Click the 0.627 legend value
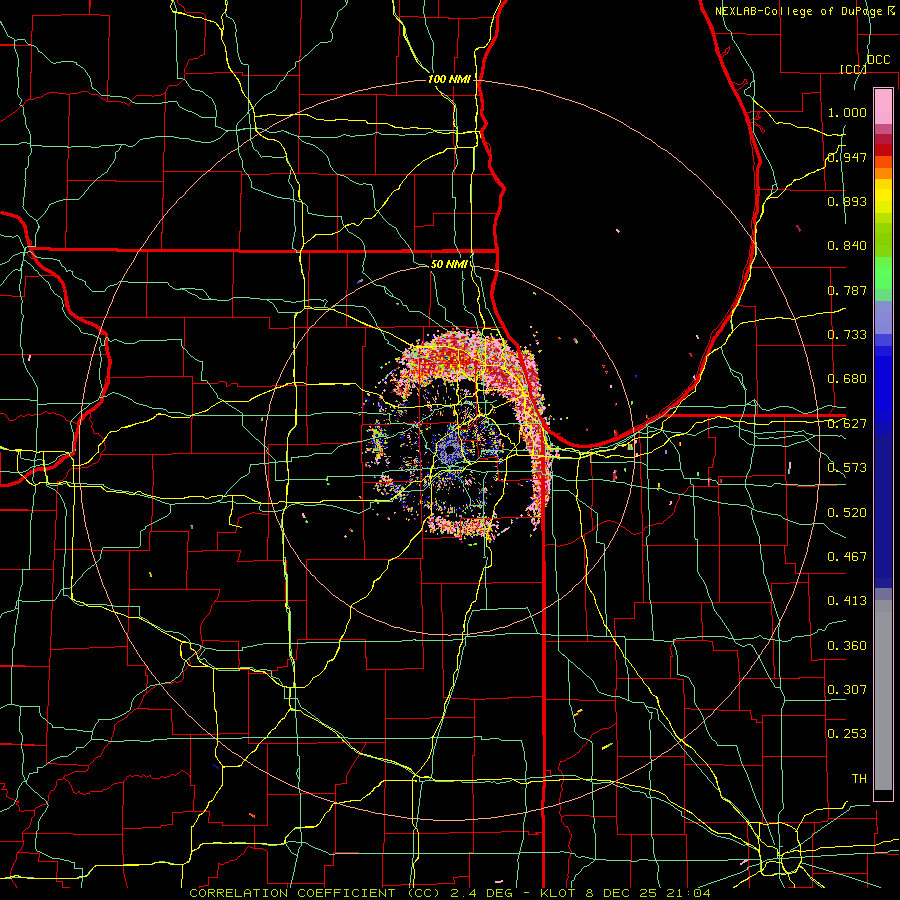Viewport: 900px width, 900px height. tap(847, 424)
